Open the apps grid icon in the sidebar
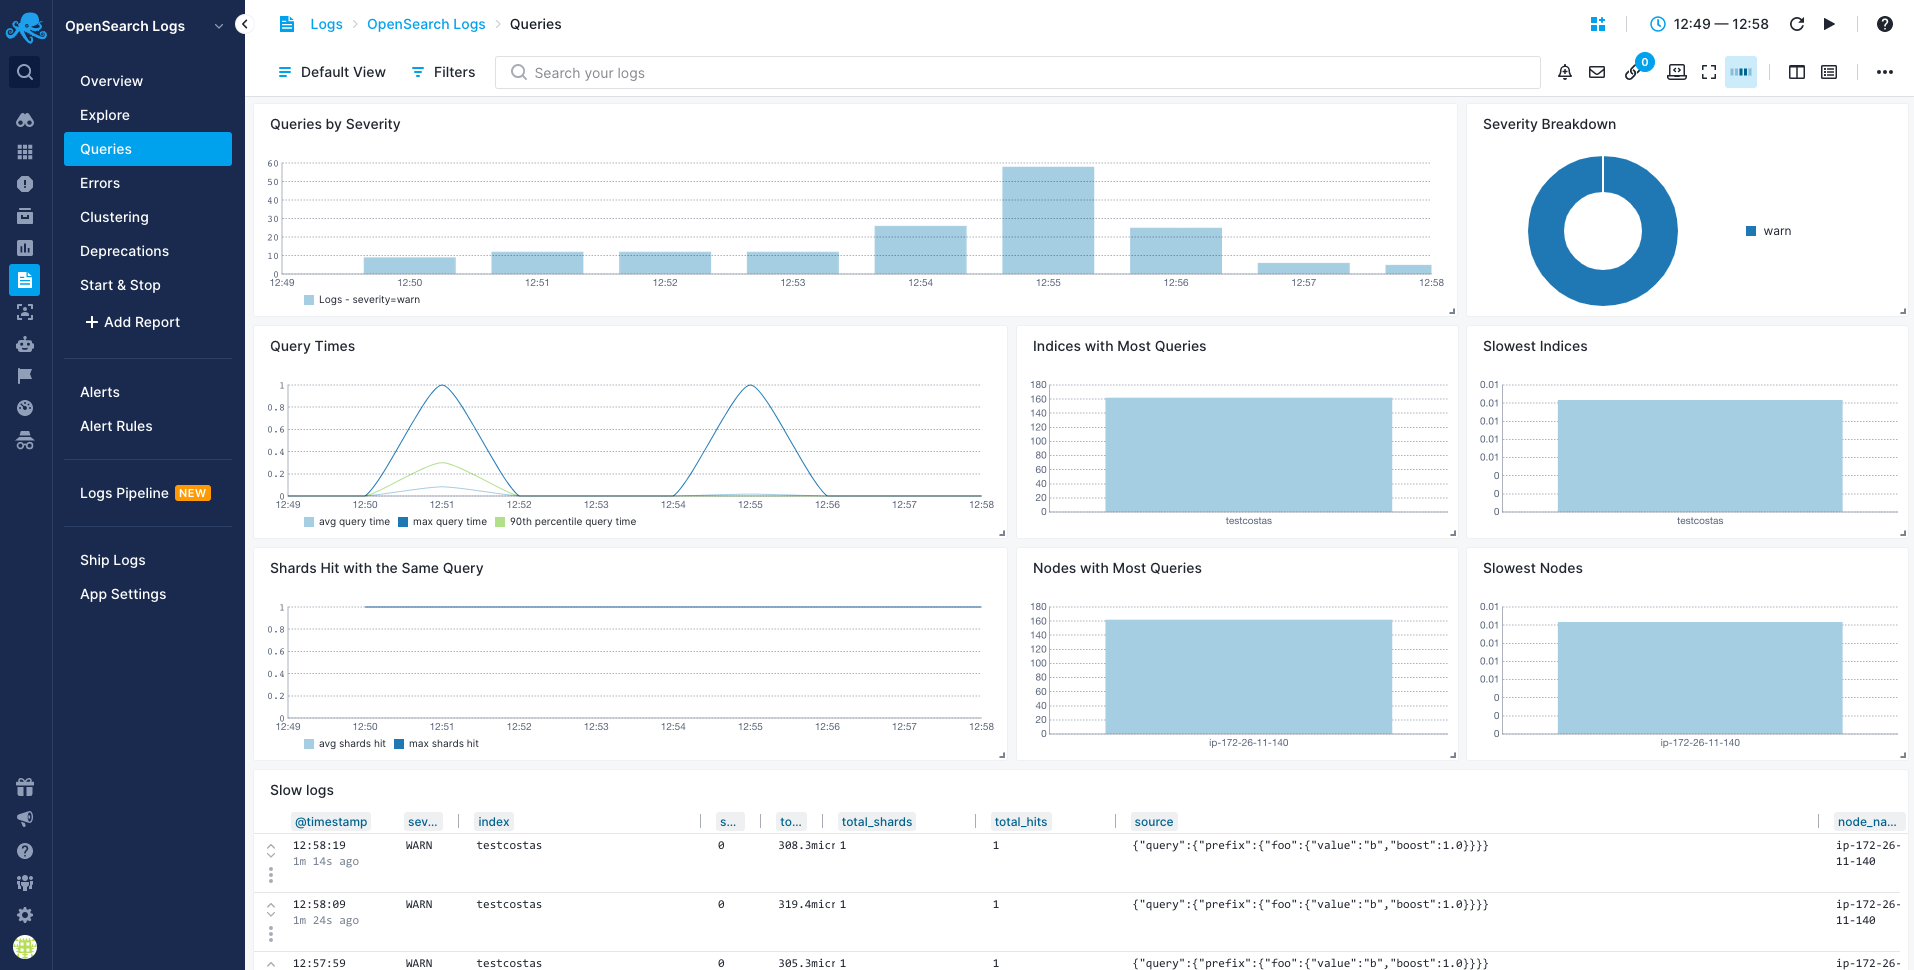This screenshot has height=970, width=1914. [x=25, y=152]
